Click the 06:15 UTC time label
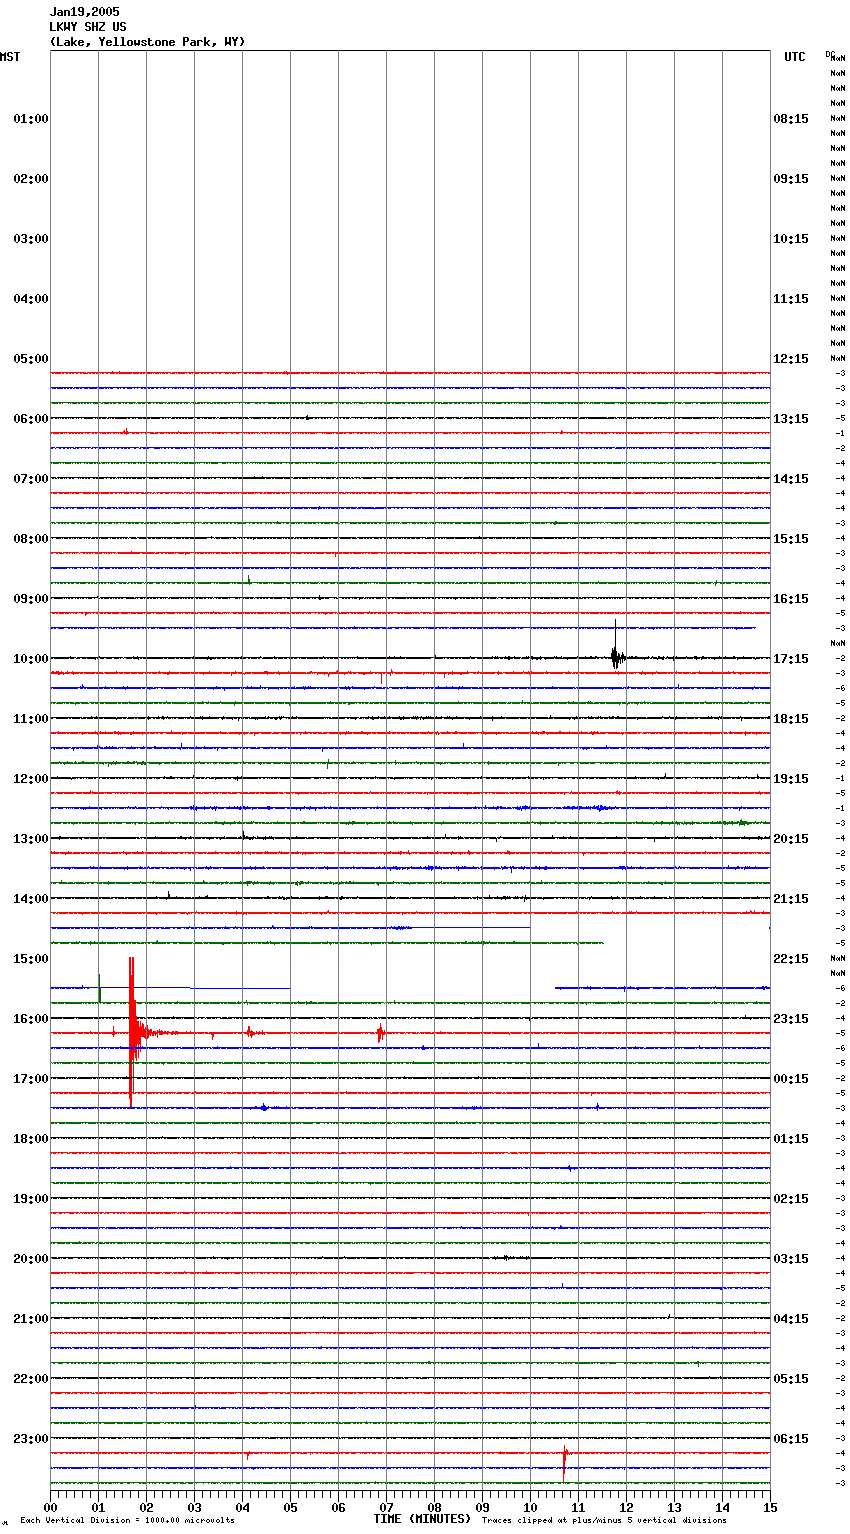This screenshot has height=1534, width=850. (791, 1439)
